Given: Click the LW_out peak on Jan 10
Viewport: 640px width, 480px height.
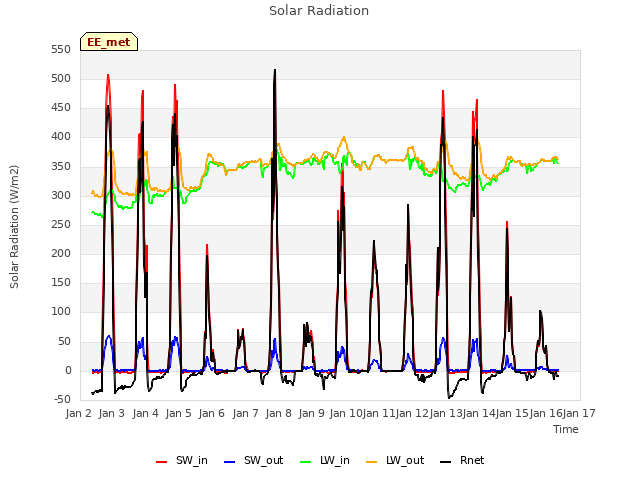Looking at the screenshot, I should point(344,138).
